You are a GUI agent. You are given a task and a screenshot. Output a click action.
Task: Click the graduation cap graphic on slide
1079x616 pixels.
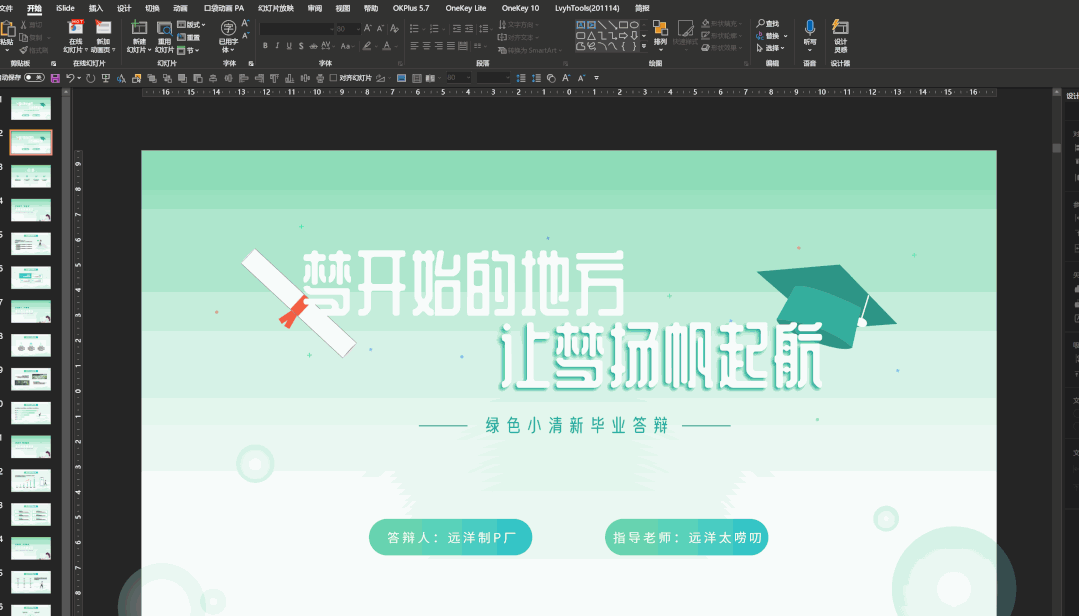(x=826, y=305)
